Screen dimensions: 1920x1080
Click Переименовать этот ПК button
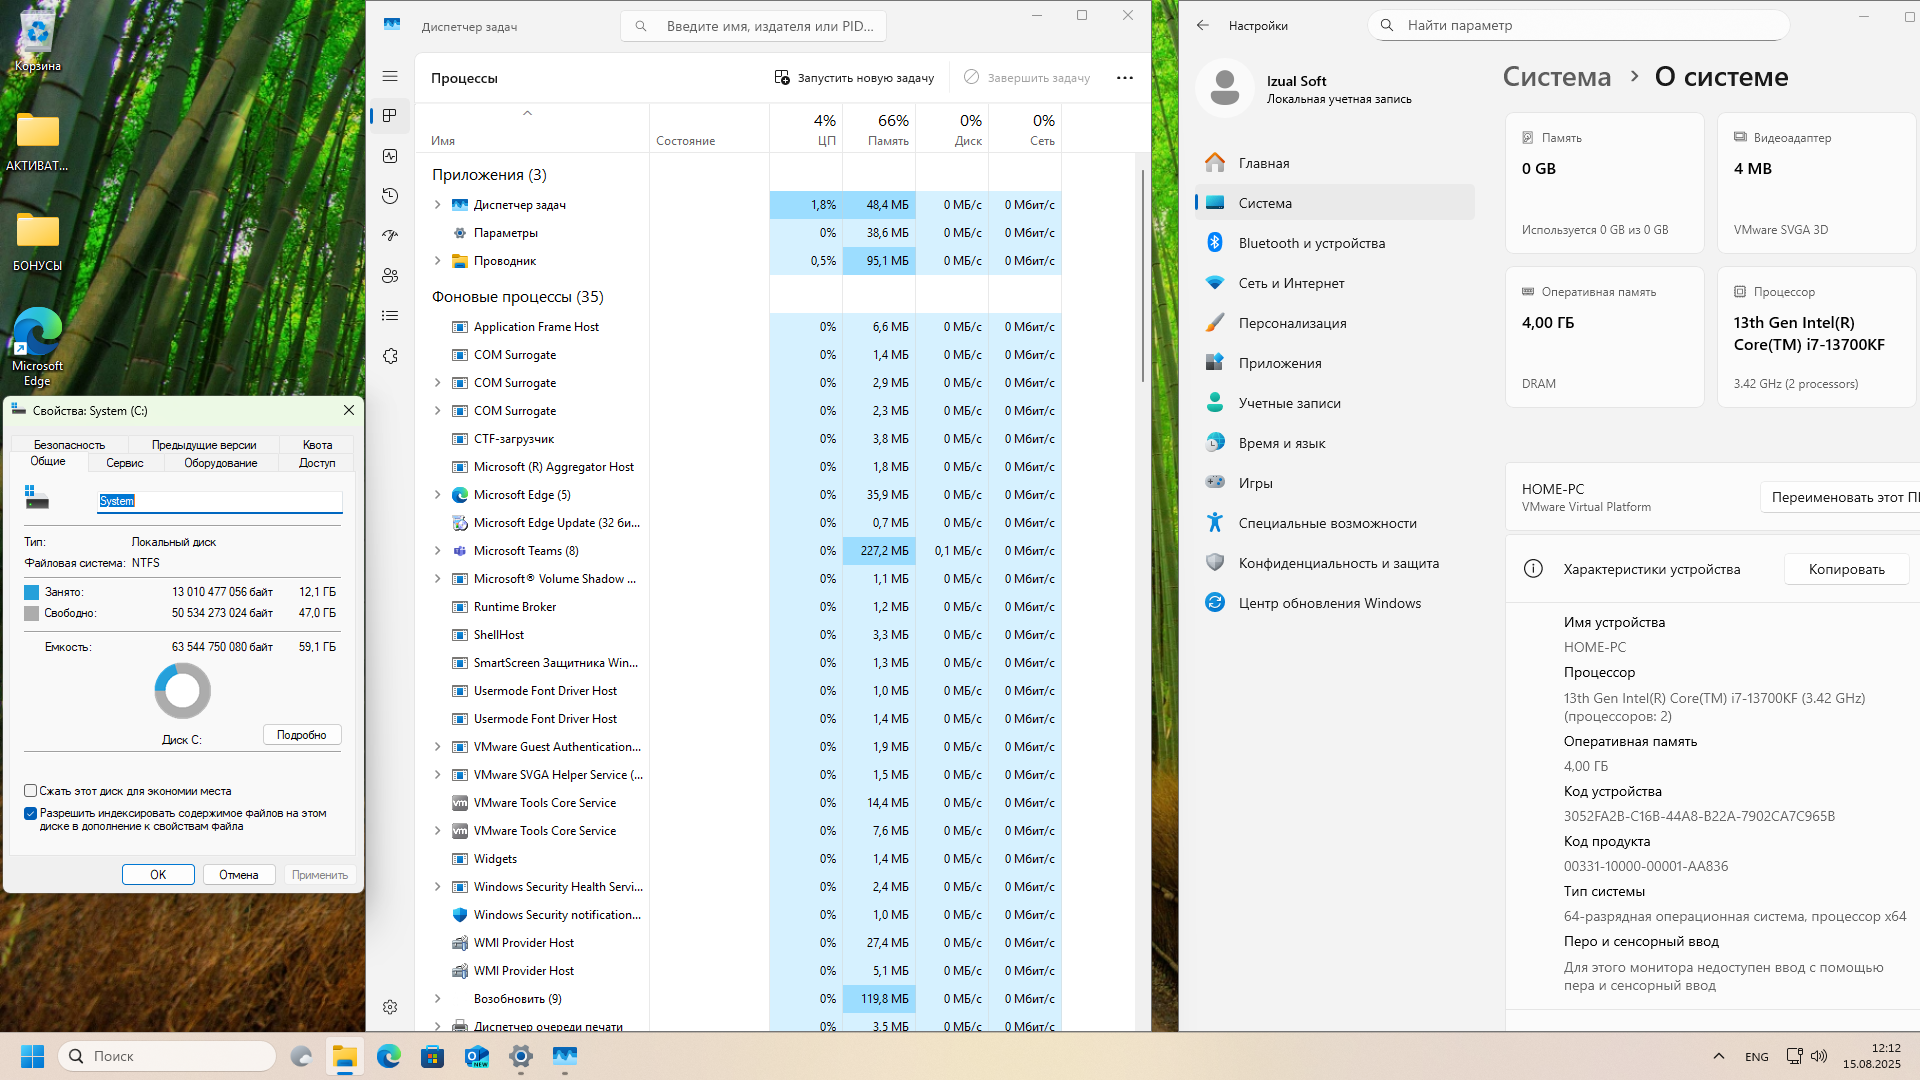[x=1840, y=497]
